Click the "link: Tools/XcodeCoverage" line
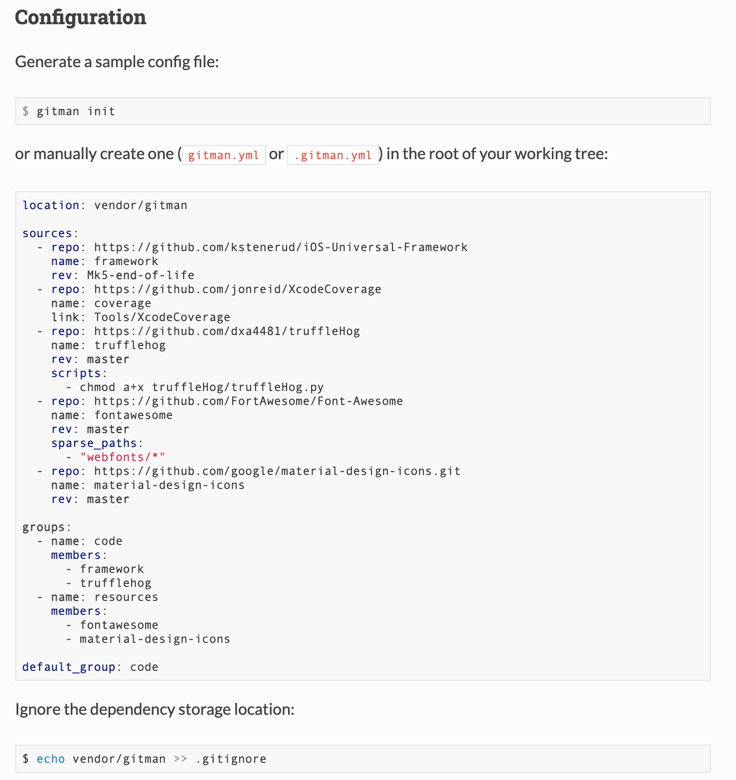 point(140,317)
